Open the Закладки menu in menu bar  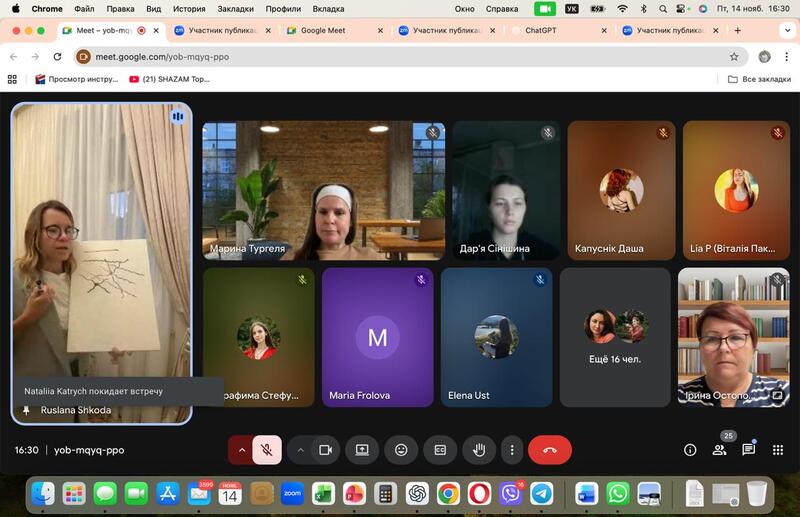(x=235, y=8)
